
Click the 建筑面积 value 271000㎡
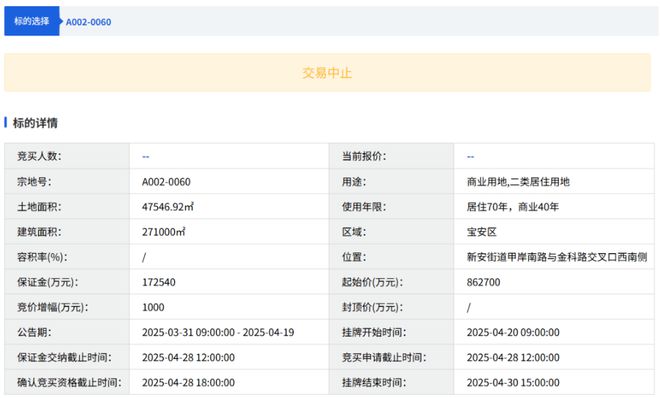point(163,232)
